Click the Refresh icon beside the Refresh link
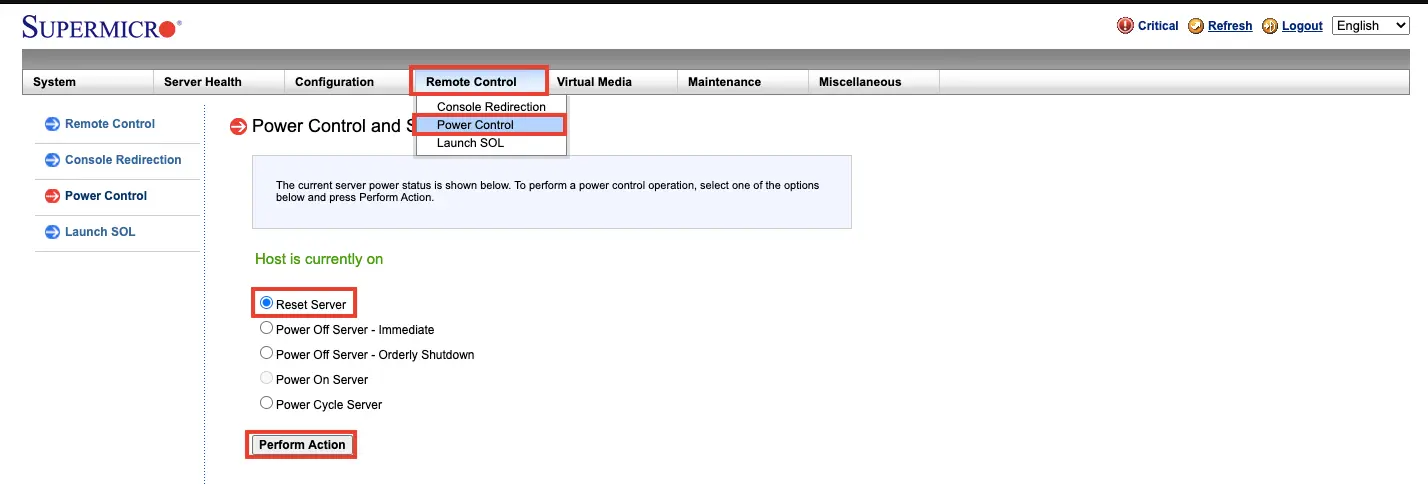The width and height of the screenshot is (1428, 484). (1196, 26)
